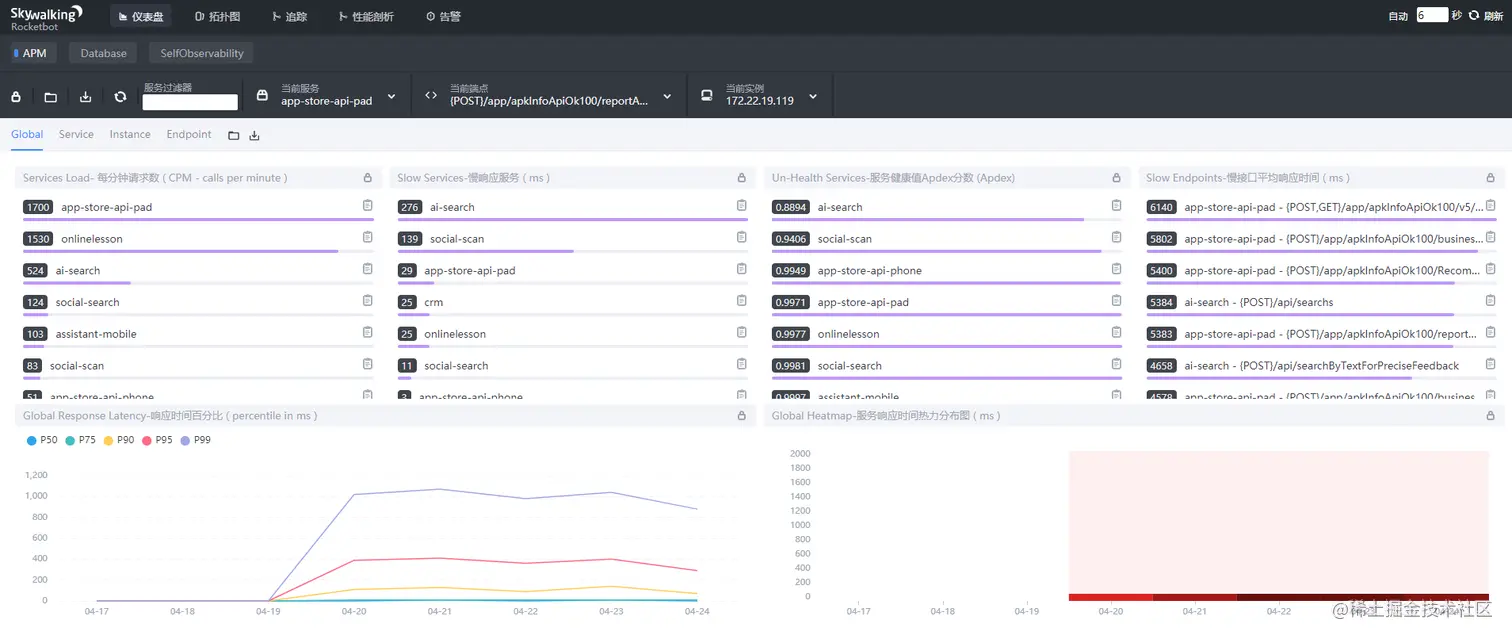Toggle the P99 legend series off

point(195,440)
